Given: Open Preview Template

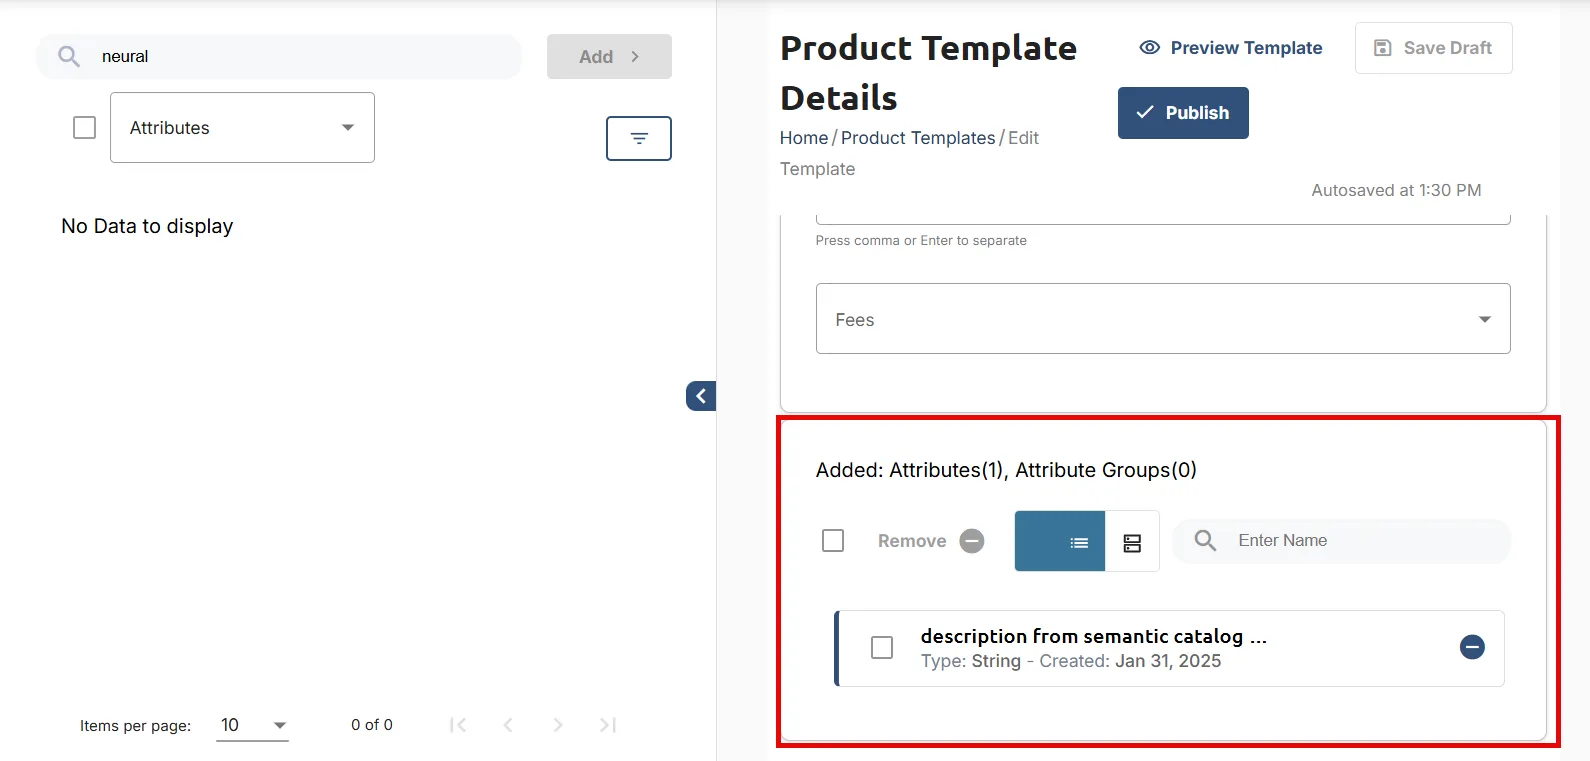Looking at the screenshot, I should tap(1231, 48).
